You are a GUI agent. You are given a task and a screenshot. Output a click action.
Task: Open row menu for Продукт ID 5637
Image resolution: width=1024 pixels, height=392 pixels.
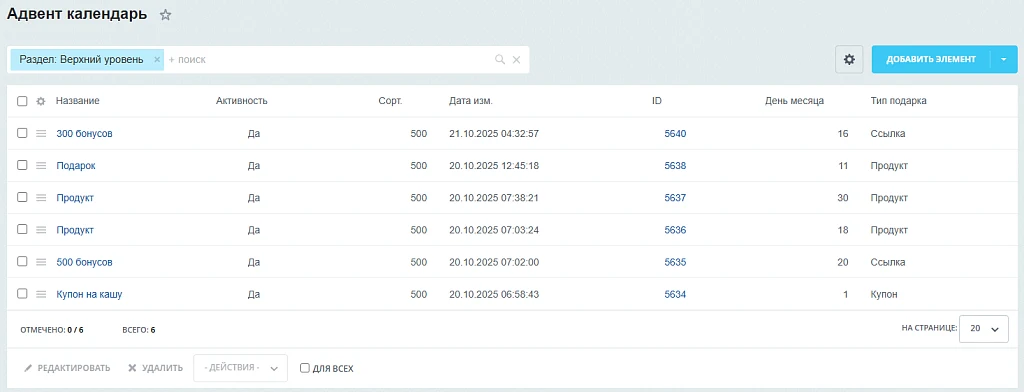[x=41, y=197]
